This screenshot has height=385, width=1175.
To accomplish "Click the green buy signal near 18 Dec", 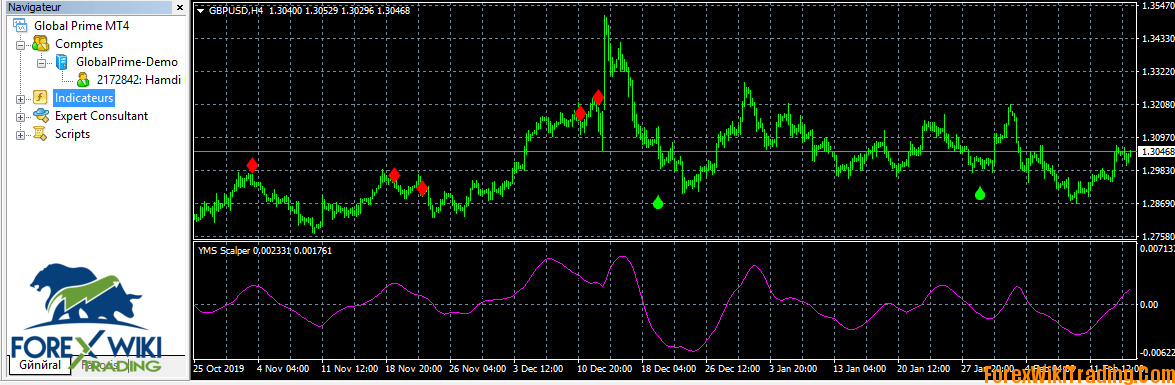I will click(x=658, y=202).
